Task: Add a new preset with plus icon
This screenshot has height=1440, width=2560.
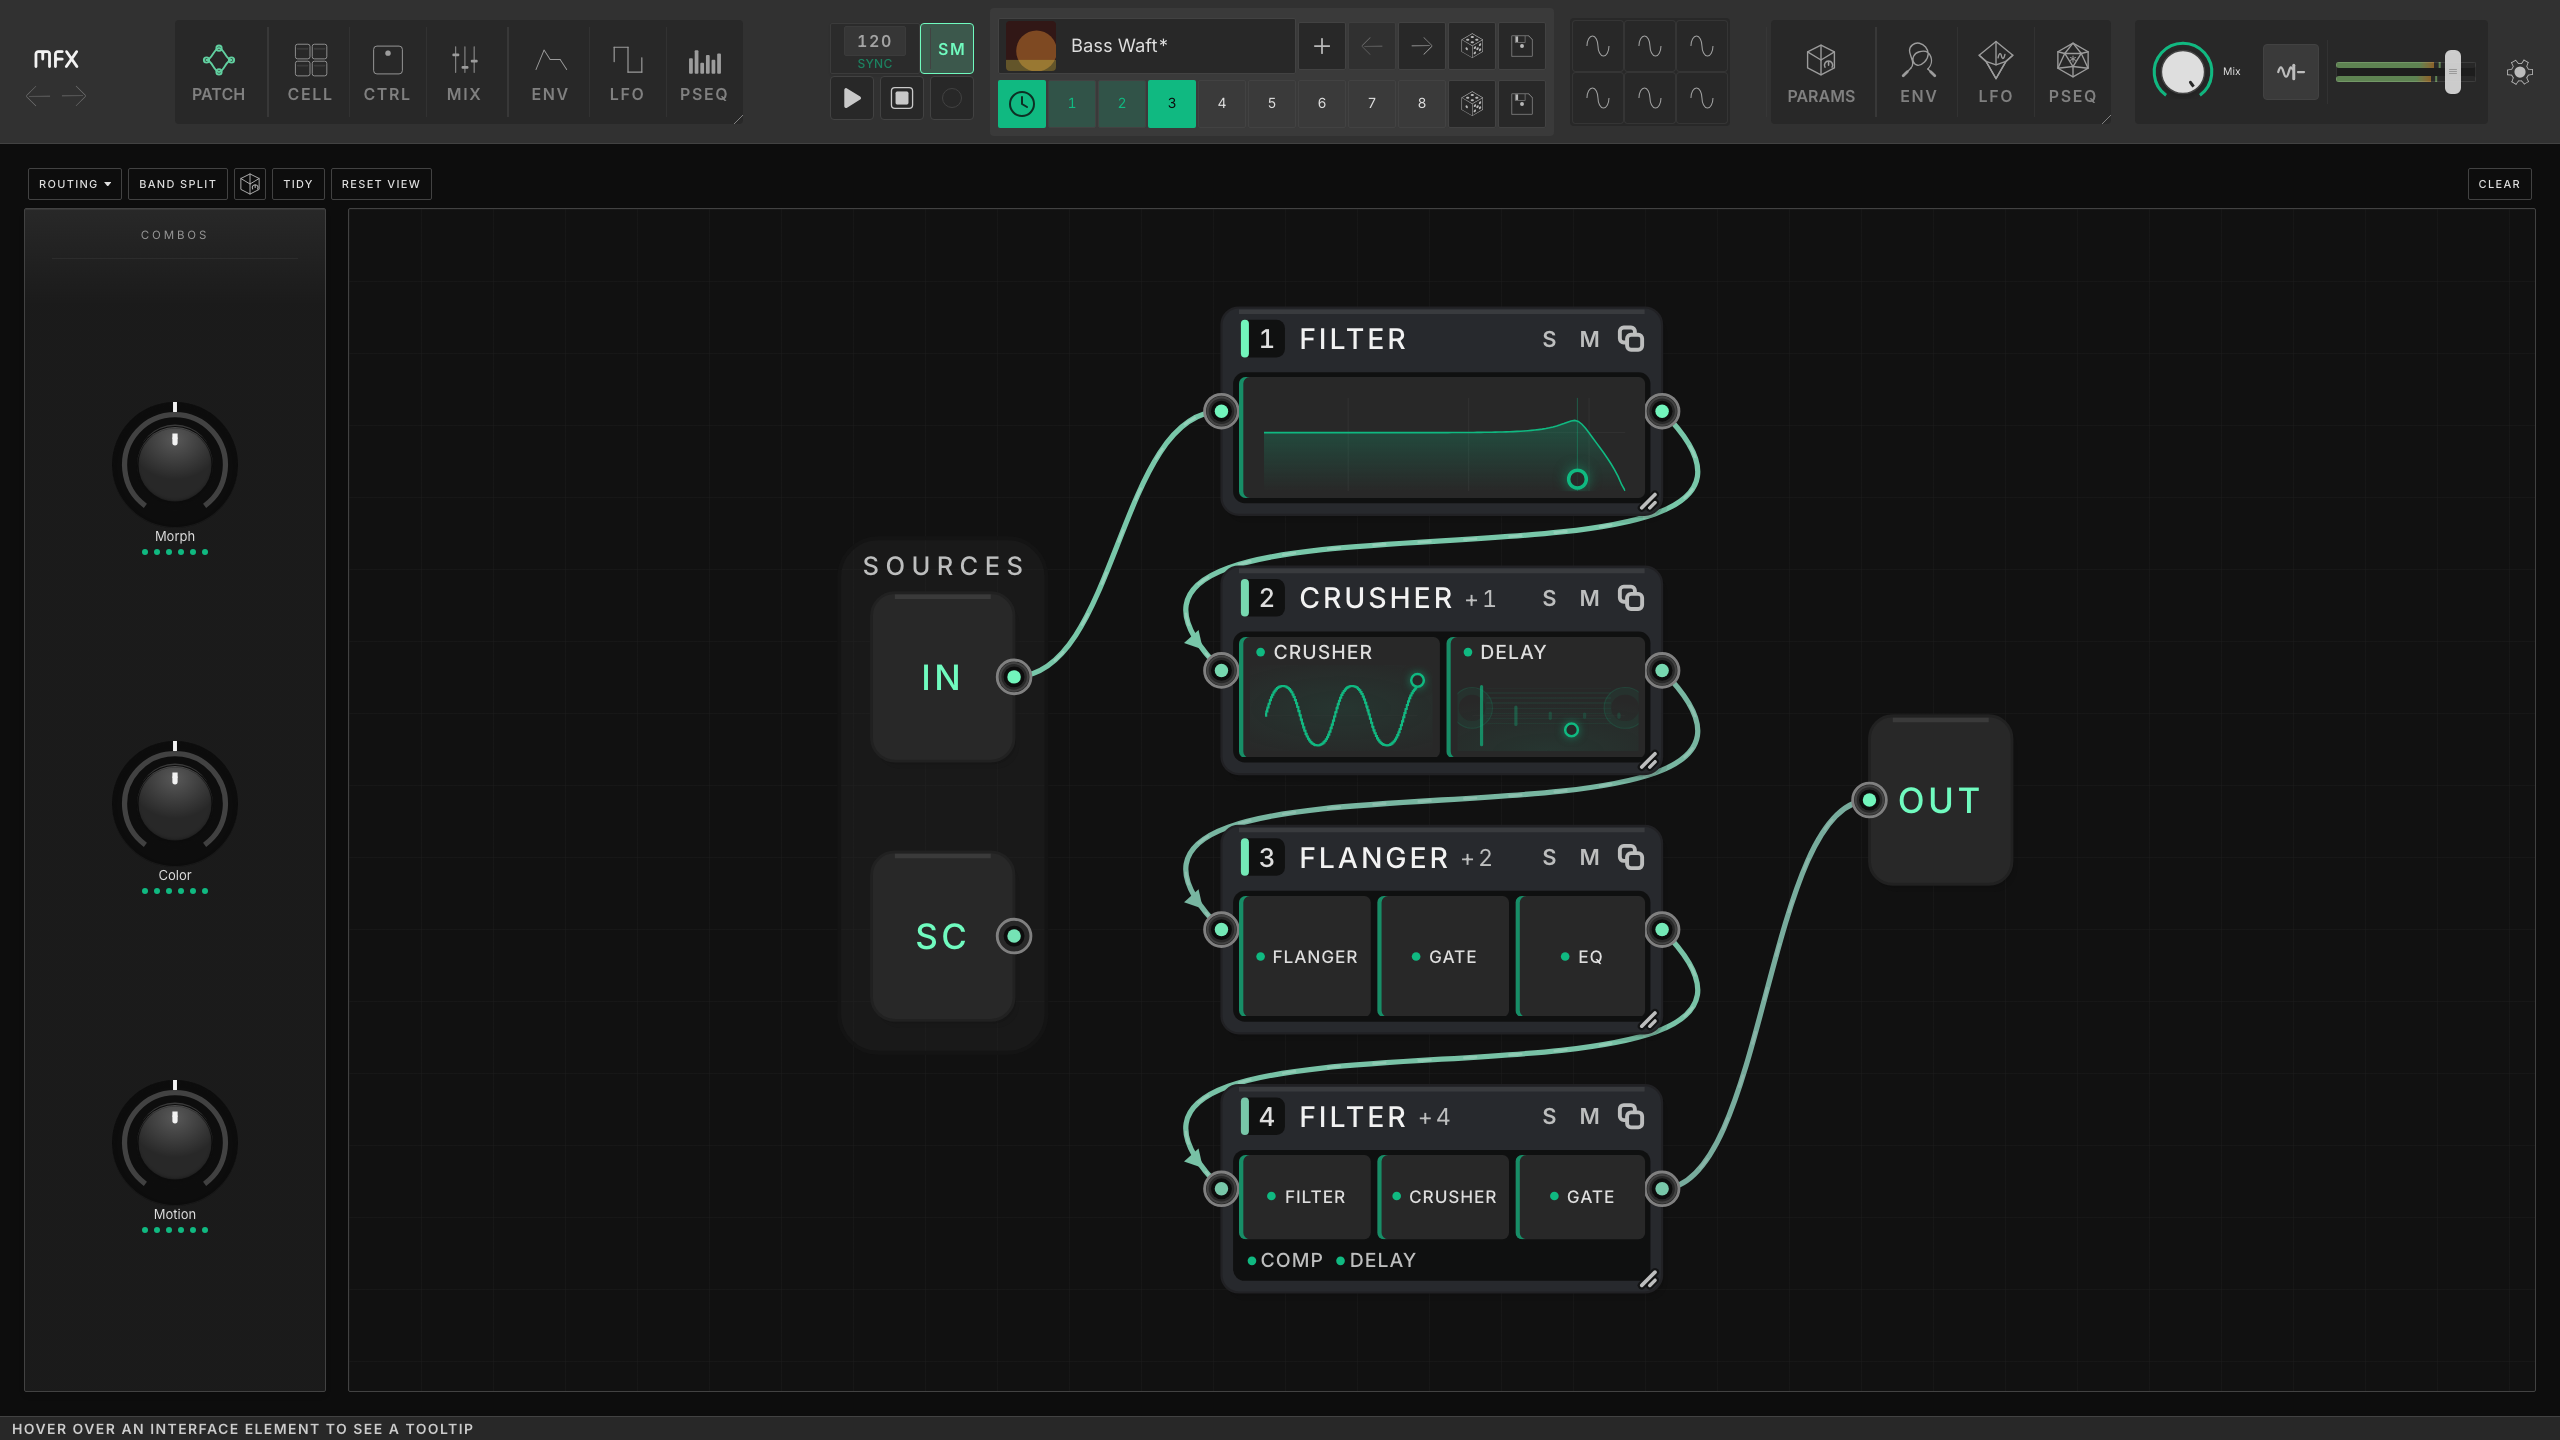Action: coord(1322,46)
